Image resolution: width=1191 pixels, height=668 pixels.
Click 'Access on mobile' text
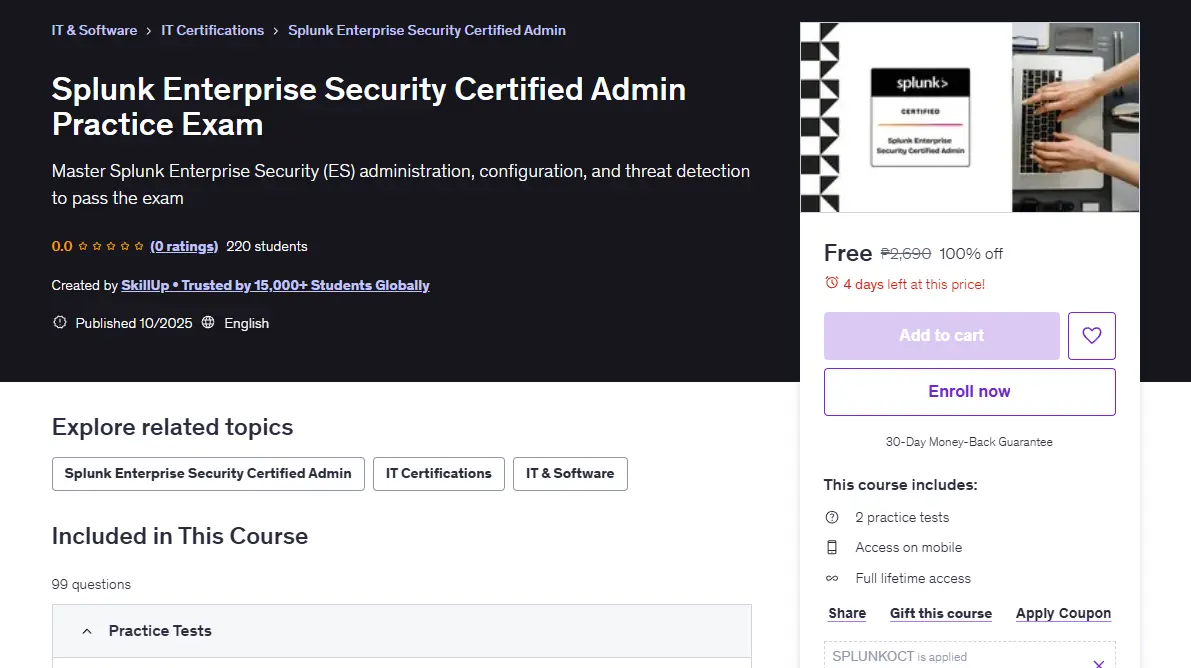coord(908,547)
